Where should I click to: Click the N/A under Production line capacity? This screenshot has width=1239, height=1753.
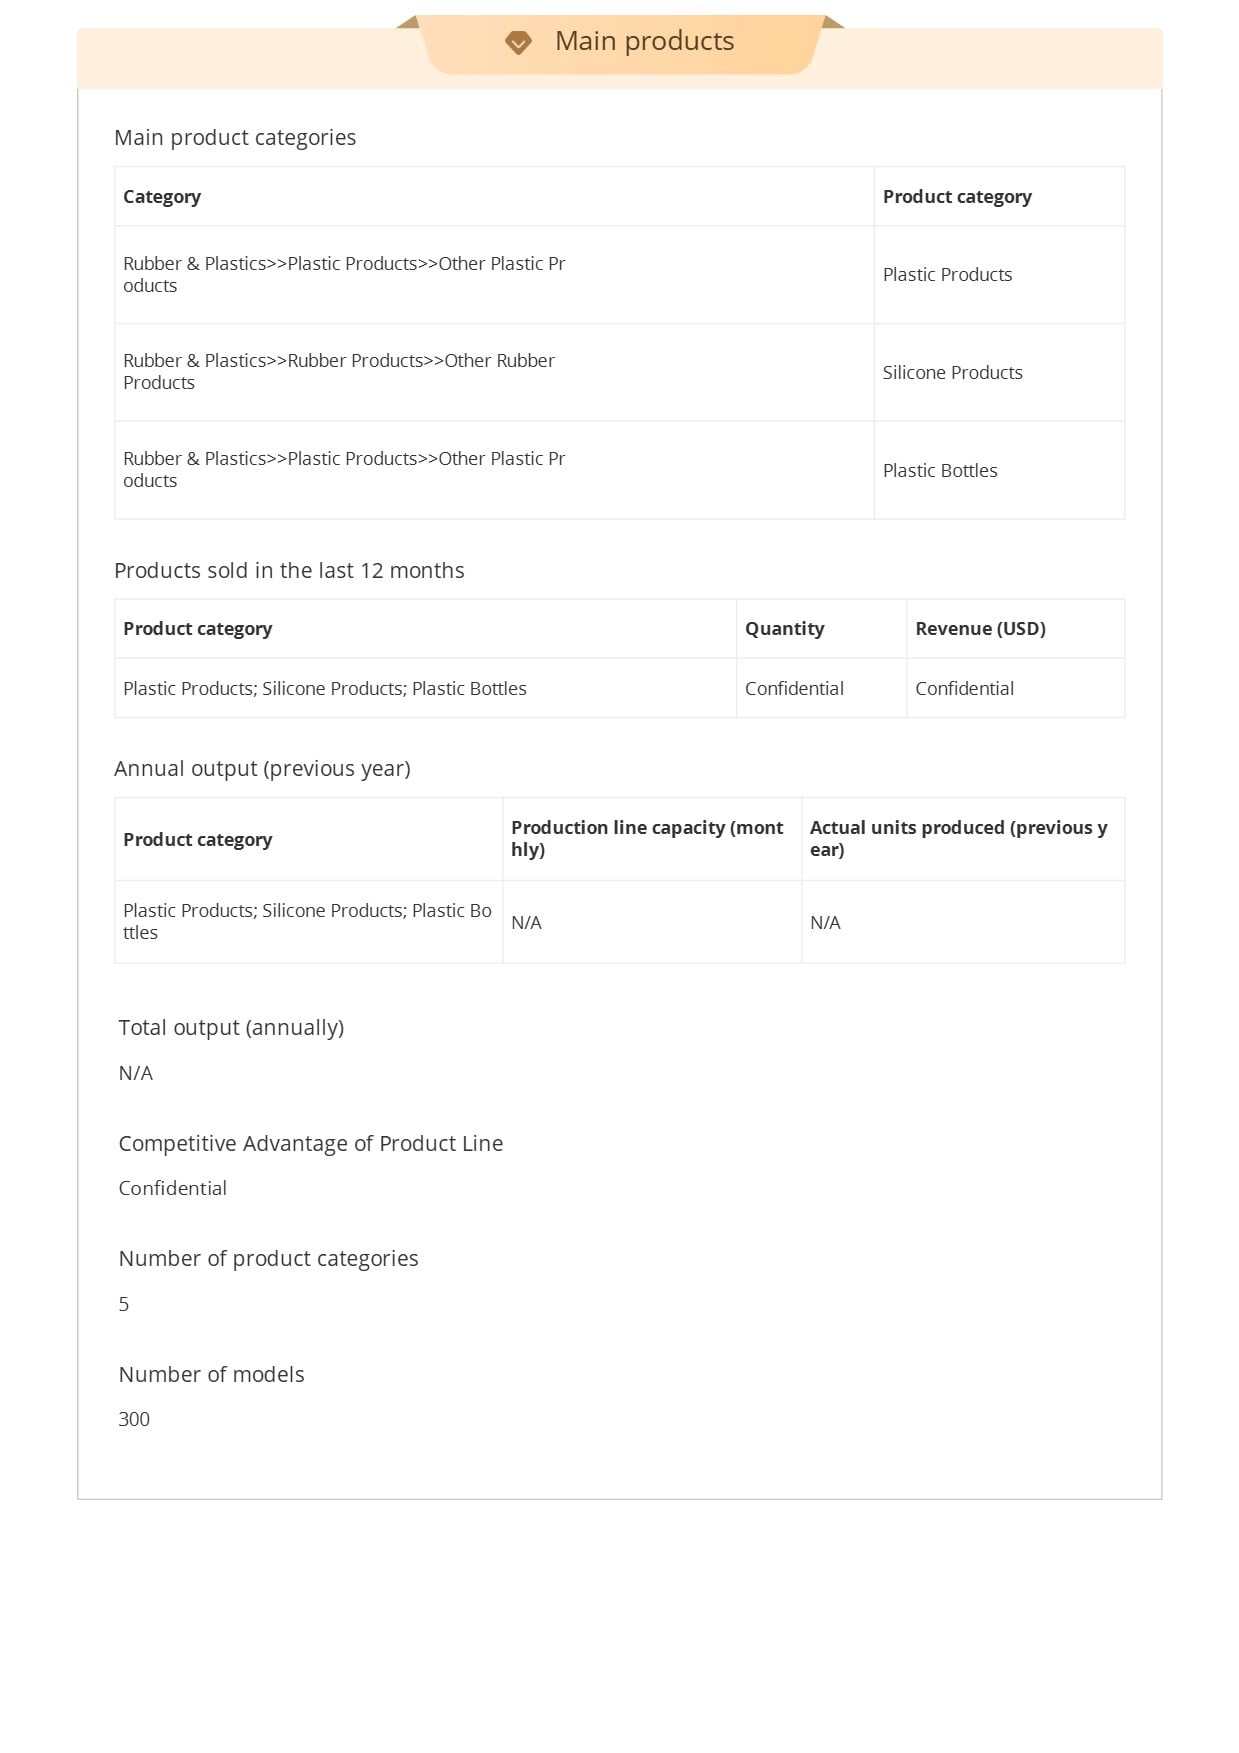(526, 922)
